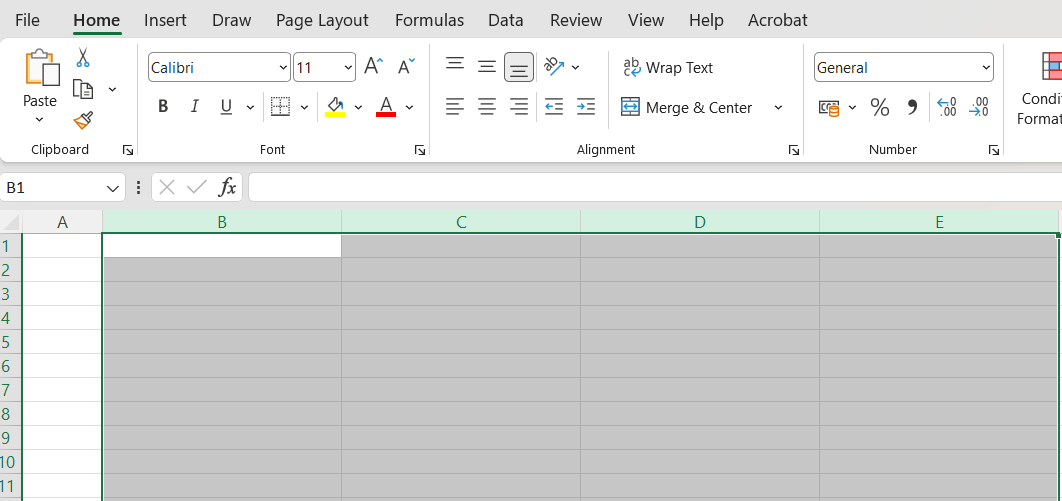This screenshot has height=501, width=1062.
Task: Cancel formula bar entry X icon
Action: [167, 187]
